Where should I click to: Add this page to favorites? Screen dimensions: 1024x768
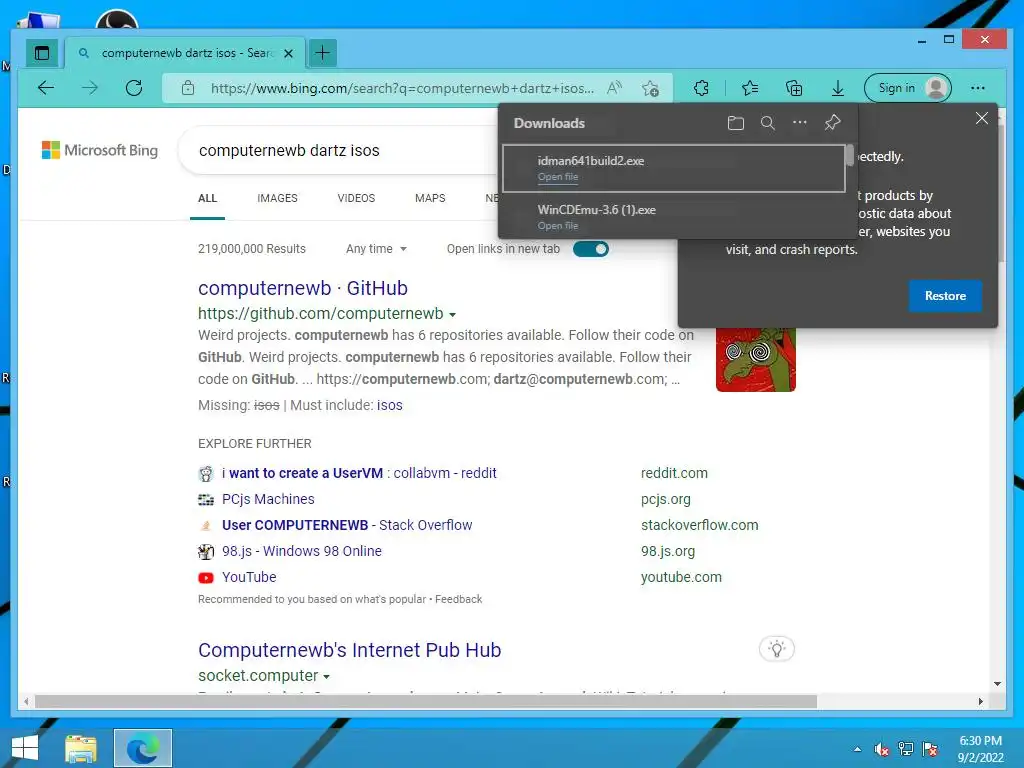point(650,88)
